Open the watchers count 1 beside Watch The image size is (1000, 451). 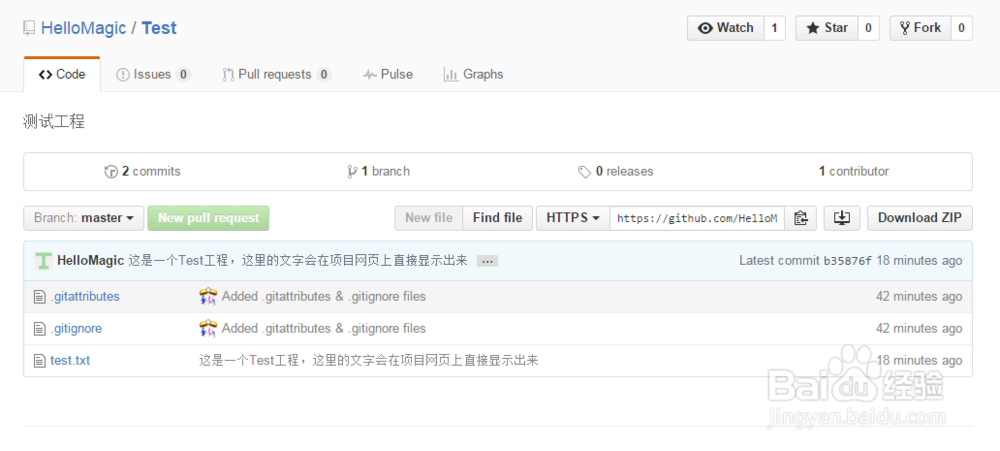tap(774, 28)
